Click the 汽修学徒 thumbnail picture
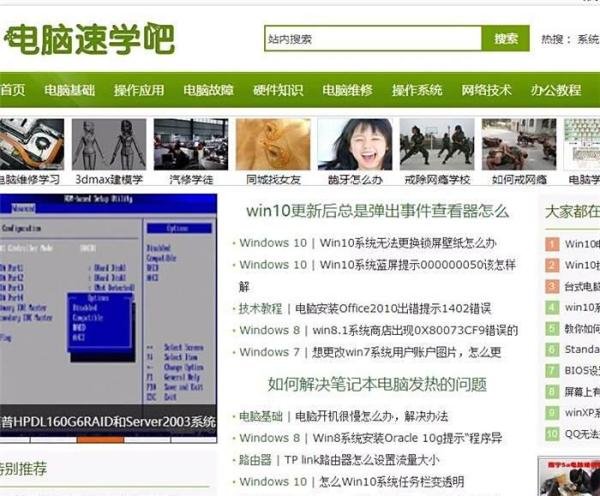Screen dimensions: 600x496 pyautogui.click(x=191, y=144)
